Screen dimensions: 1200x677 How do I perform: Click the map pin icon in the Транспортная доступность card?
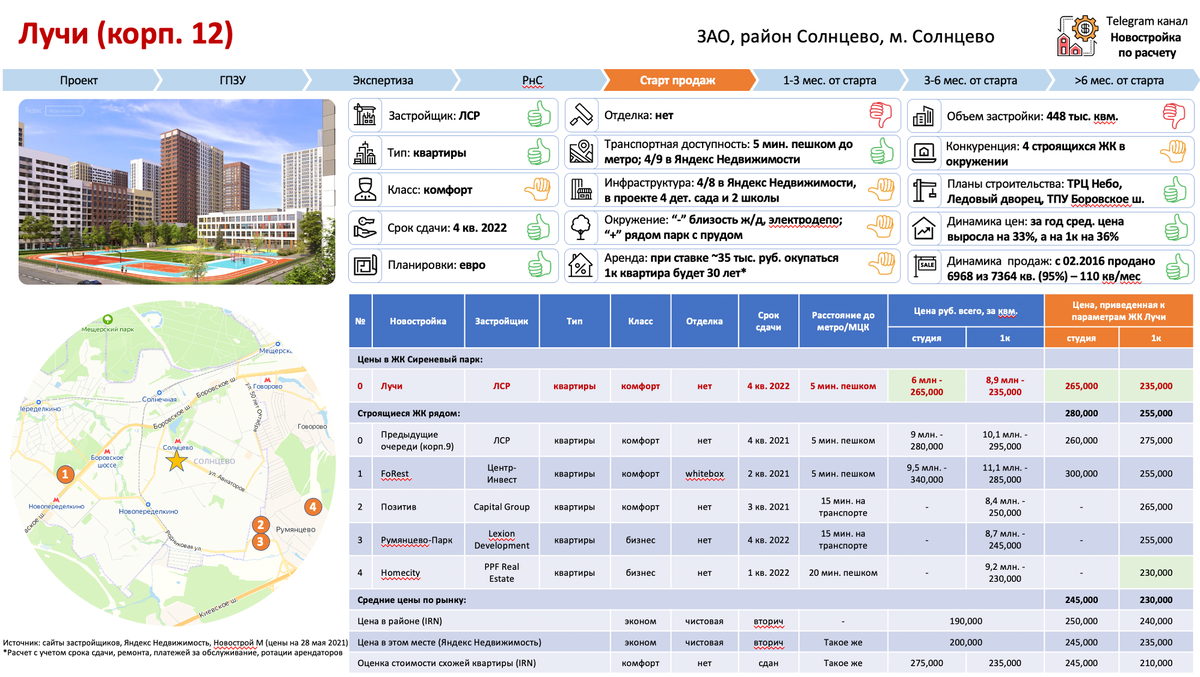[x=581, y=153]
